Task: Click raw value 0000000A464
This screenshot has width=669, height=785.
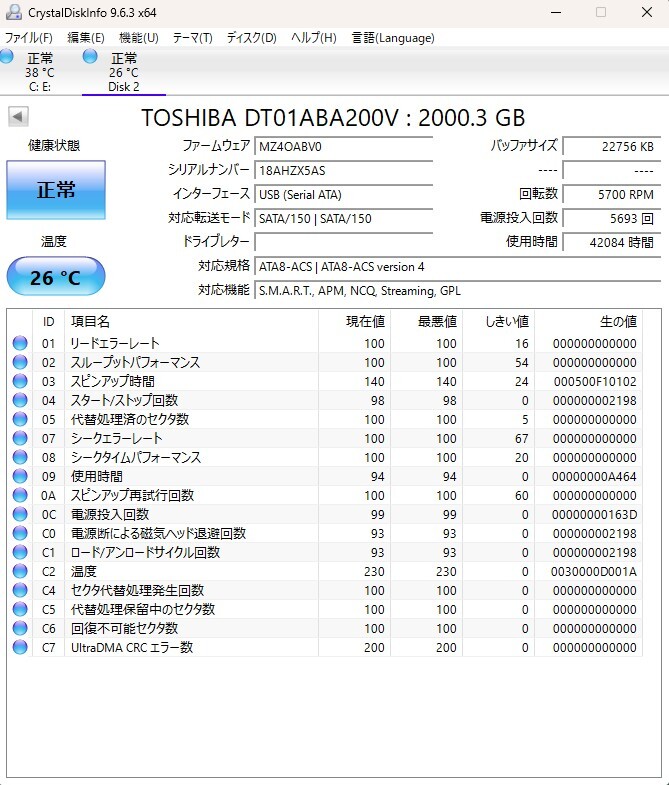Action: click(x=594, y=477)
